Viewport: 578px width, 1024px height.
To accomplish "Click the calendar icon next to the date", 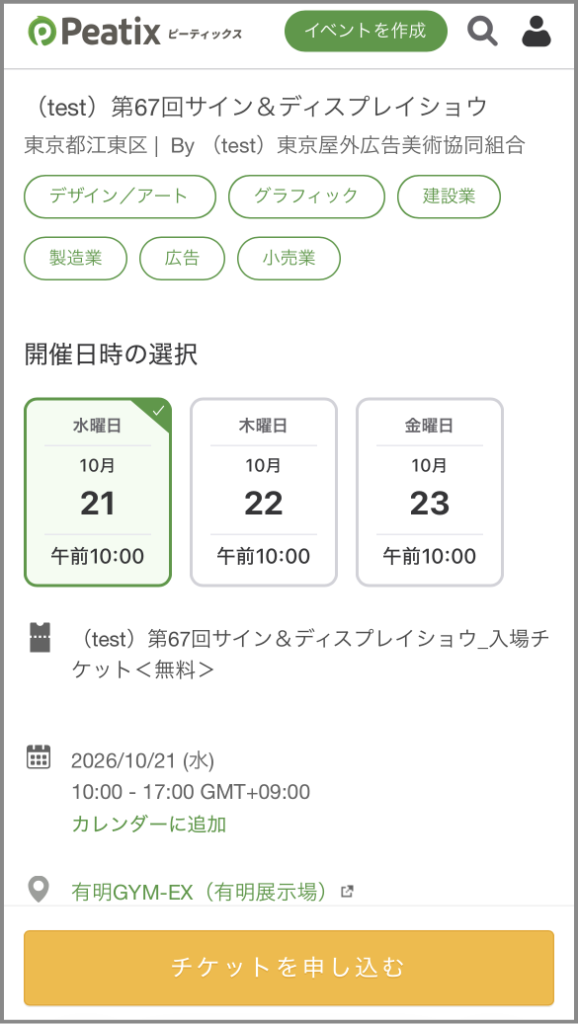I will pyautogui.click(x=39, y=756).
